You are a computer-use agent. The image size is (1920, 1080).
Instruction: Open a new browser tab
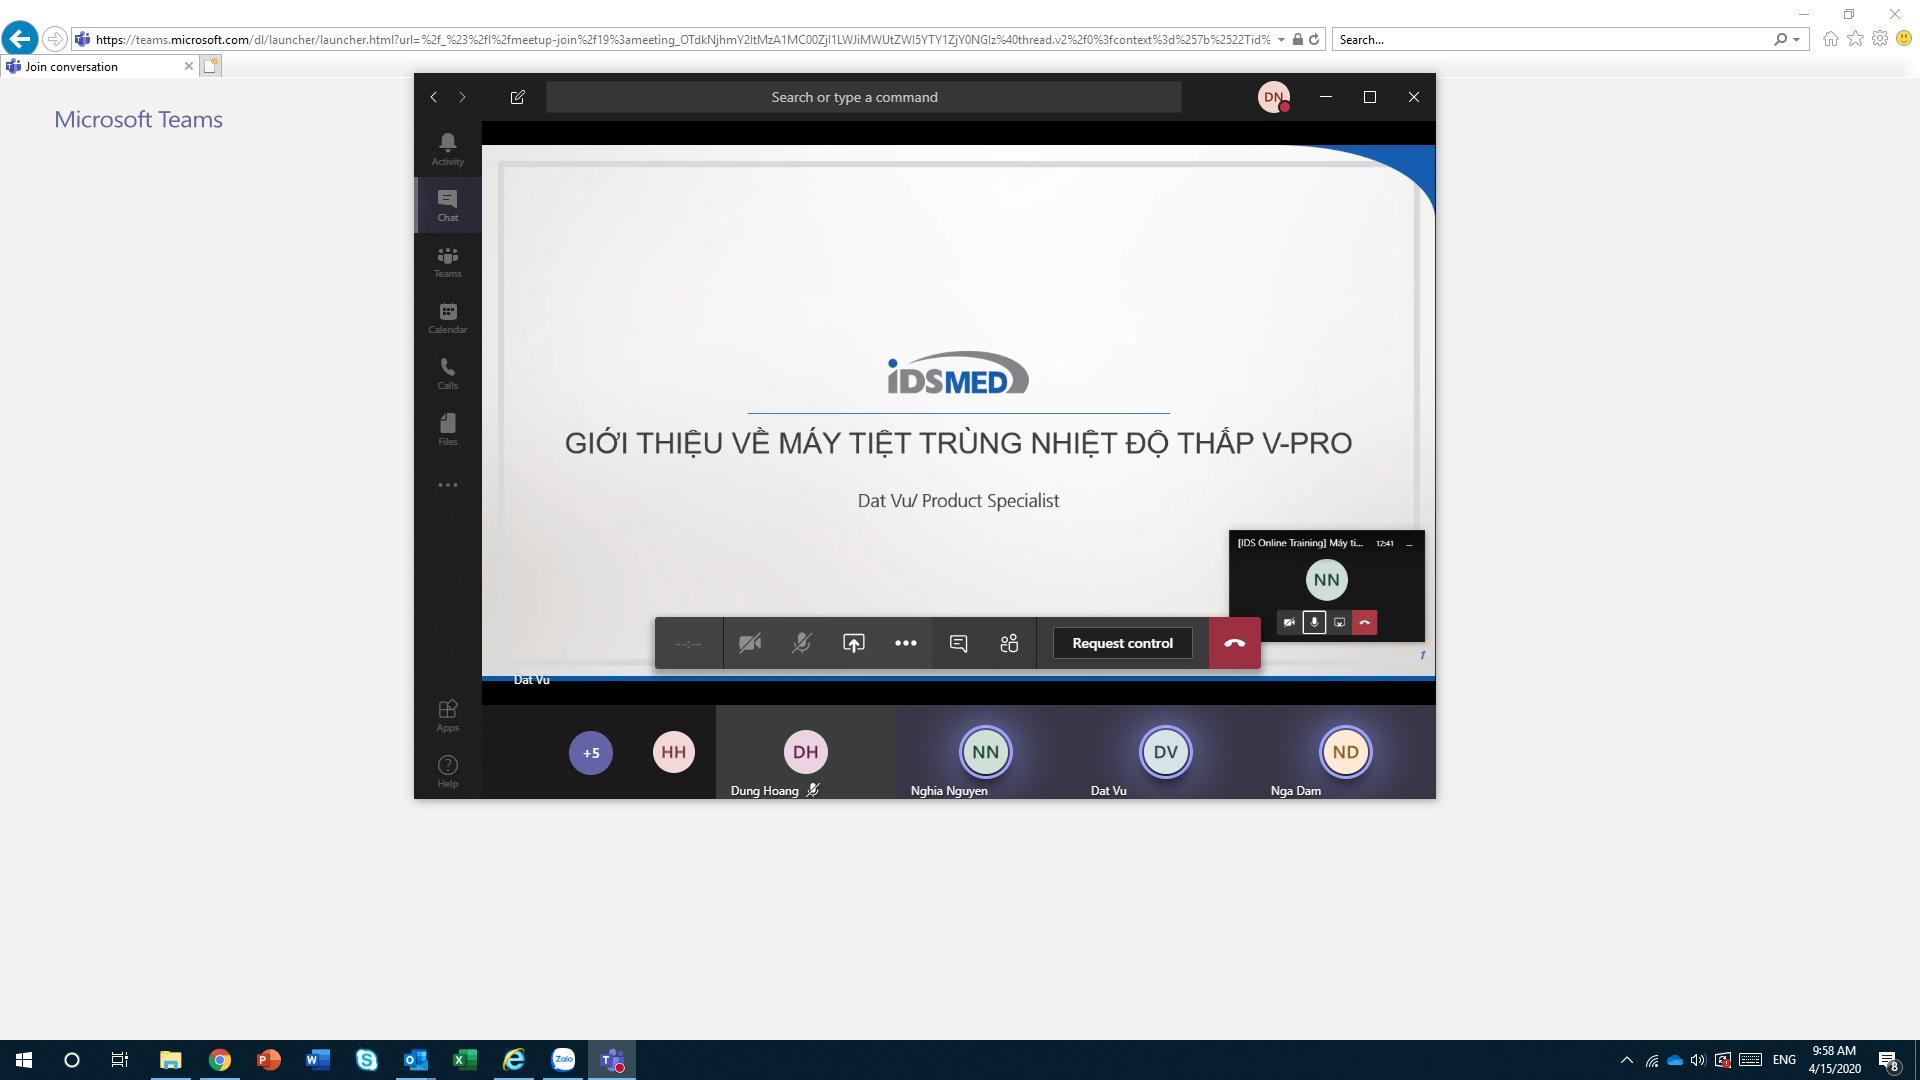(210, 66)
